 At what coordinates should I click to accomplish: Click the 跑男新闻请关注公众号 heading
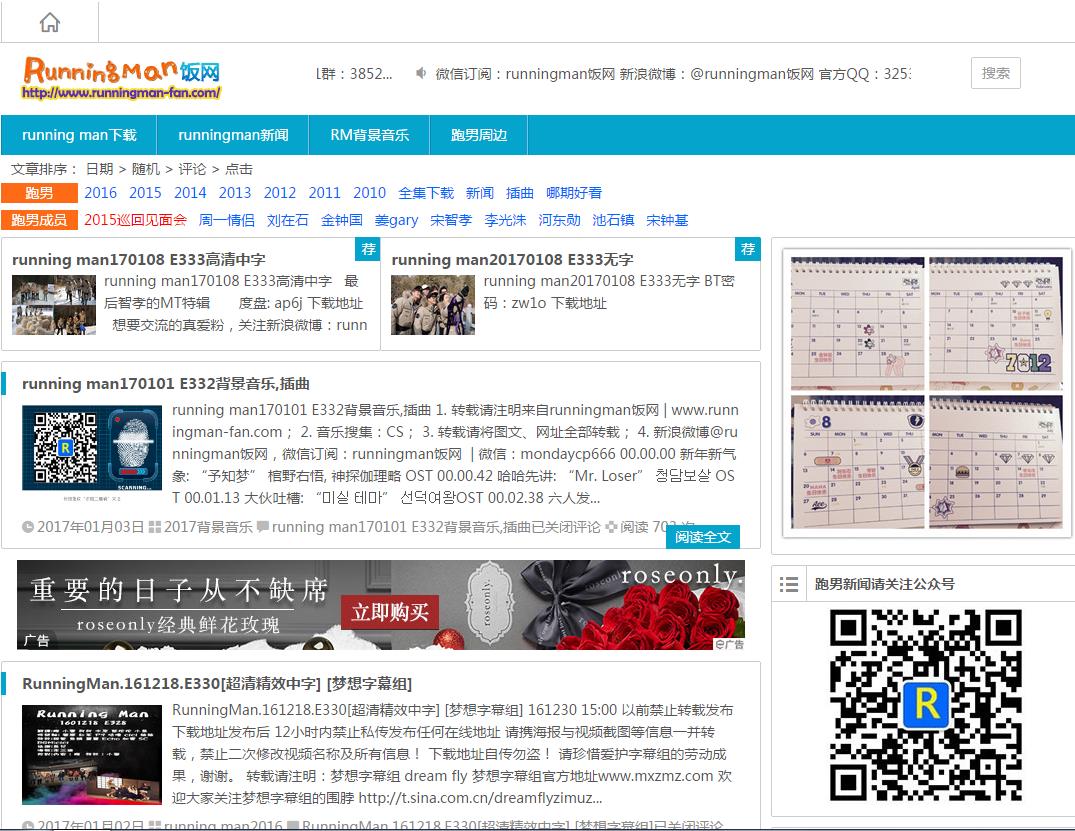coord(884,584)
